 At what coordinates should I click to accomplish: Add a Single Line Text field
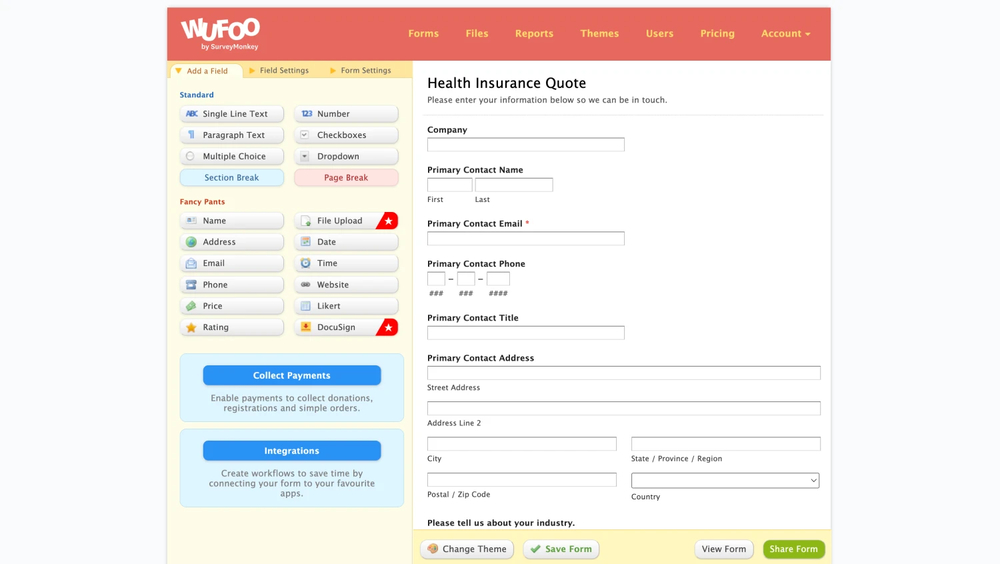[x=232, y=114]
